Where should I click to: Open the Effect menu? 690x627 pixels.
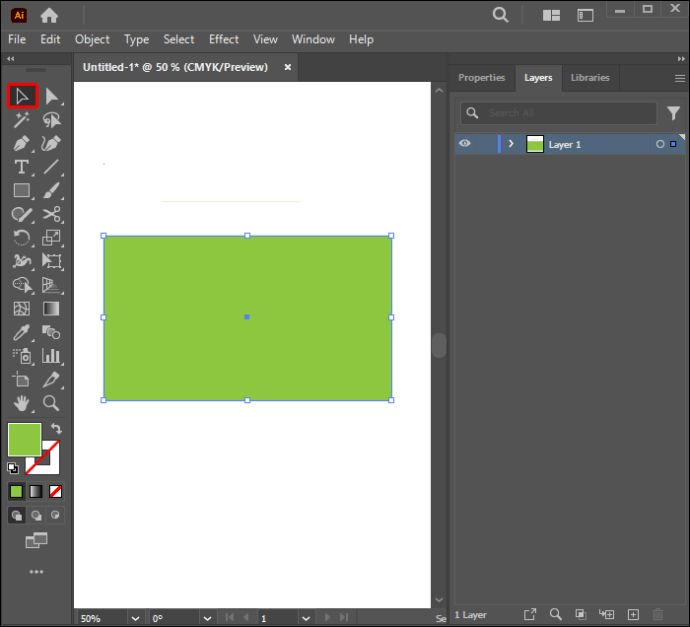pyautogui.click(x=224, y=40)
